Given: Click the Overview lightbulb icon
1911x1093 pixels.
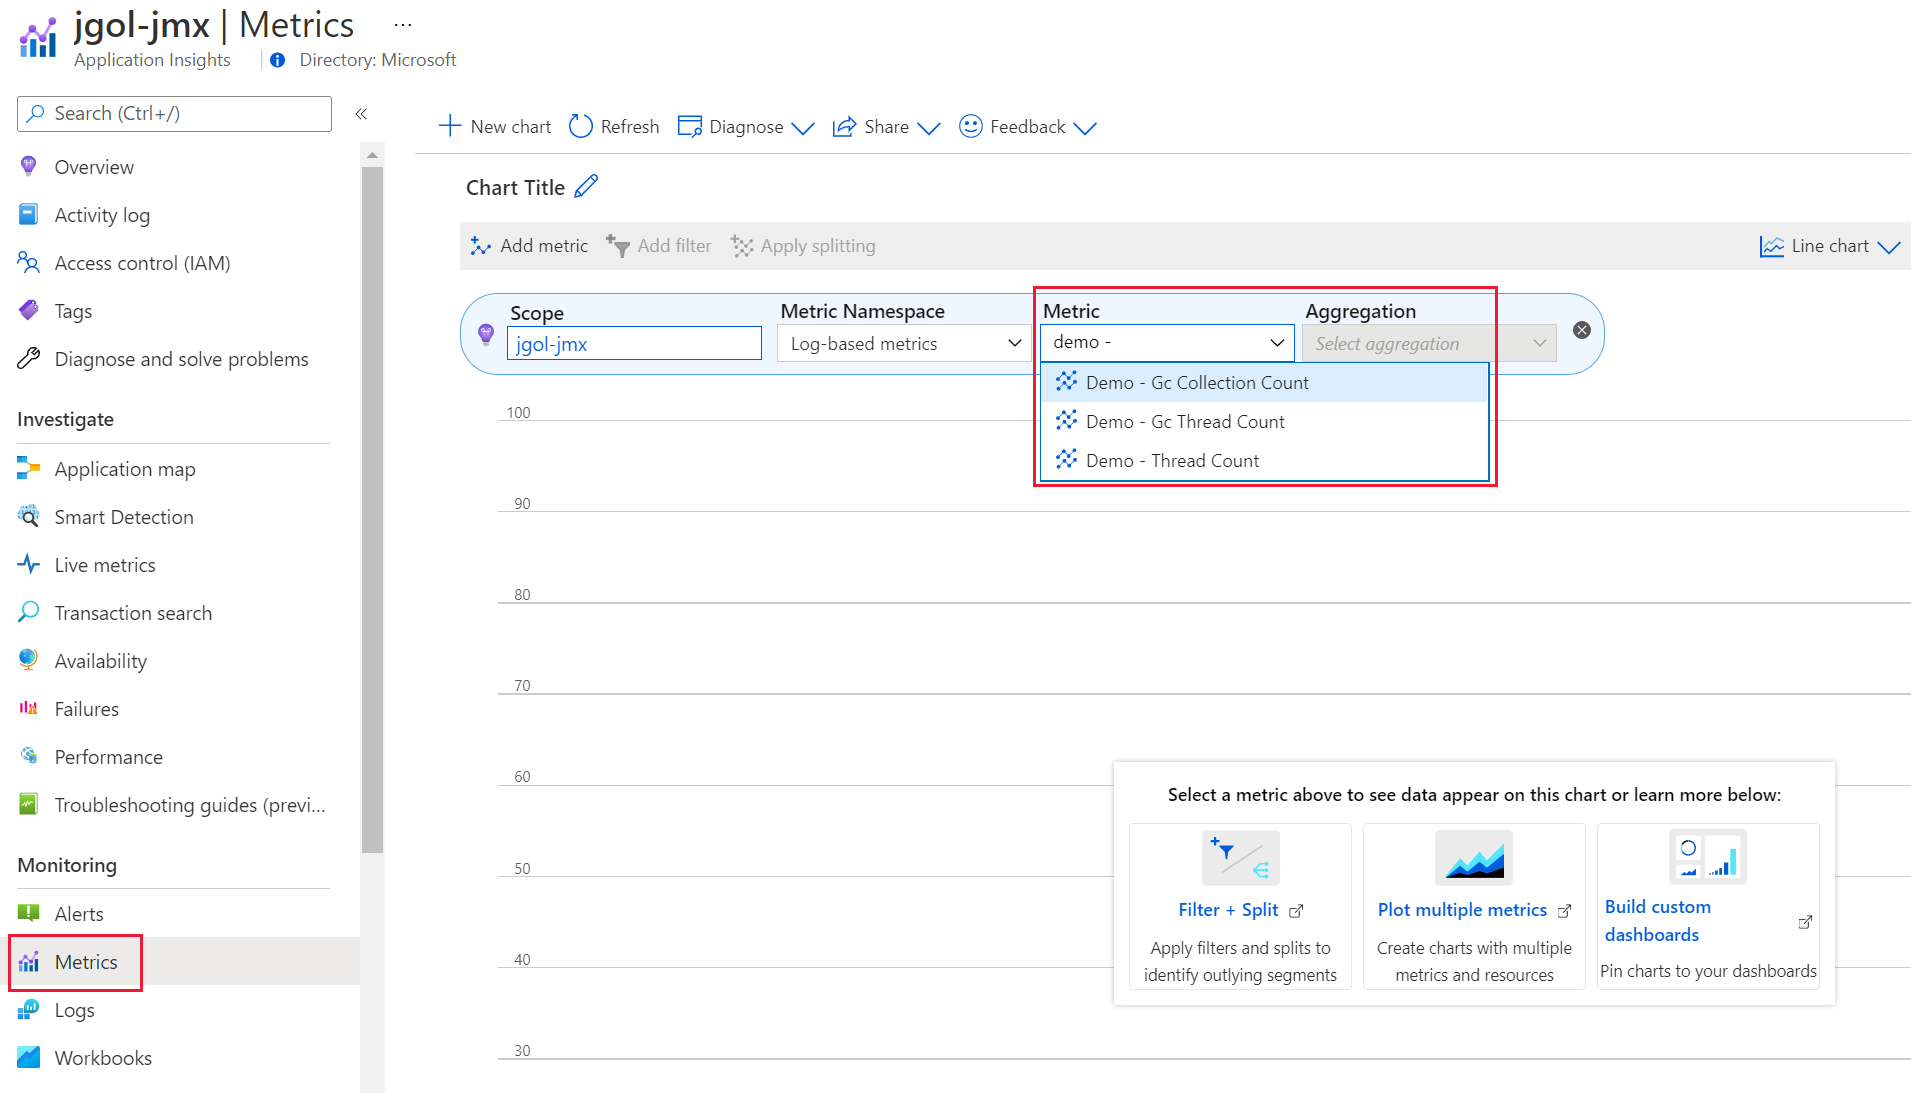Looking at the screenshot, I should [29, 166].
